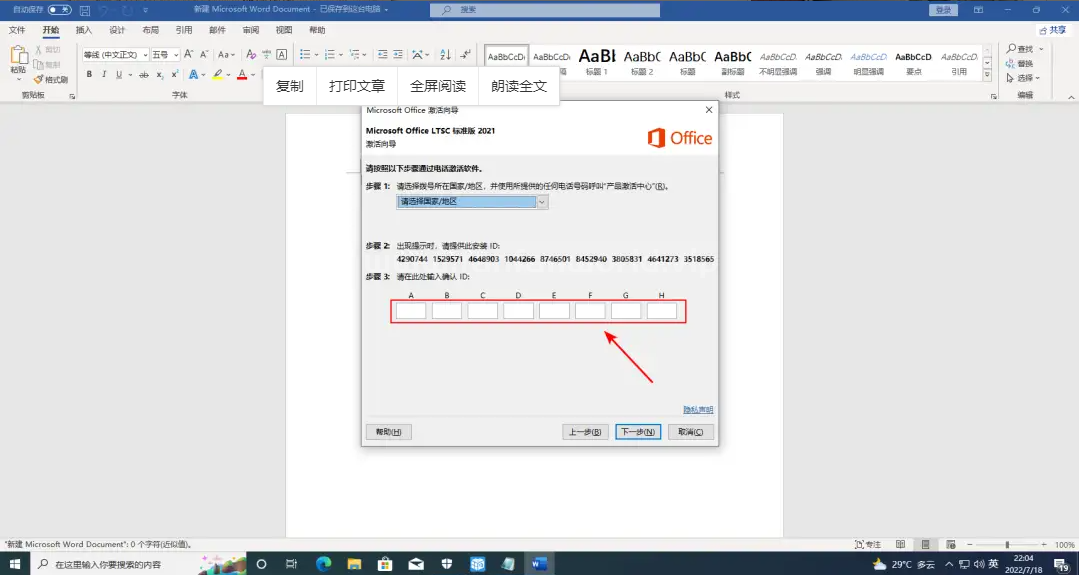
Task: Open Microsoft Edge from the taskbar
Action: click(323, 564)
